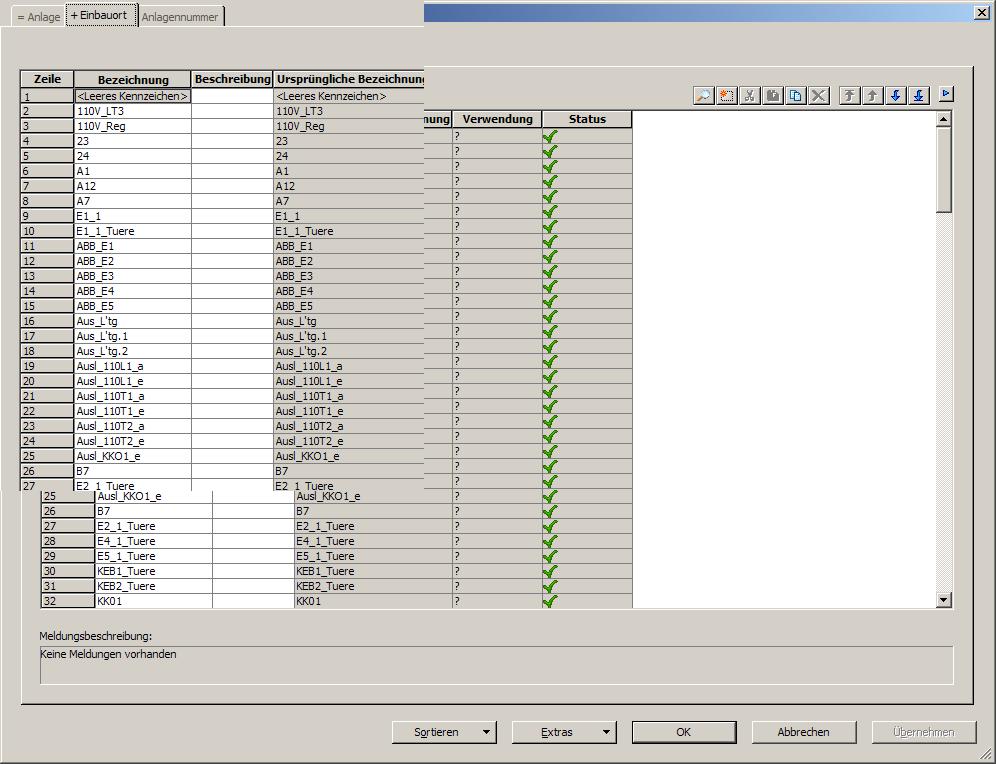The image size is (996, 764).
Task: Click the blue move down arrow icon
Action: click(x=896, y=95)
